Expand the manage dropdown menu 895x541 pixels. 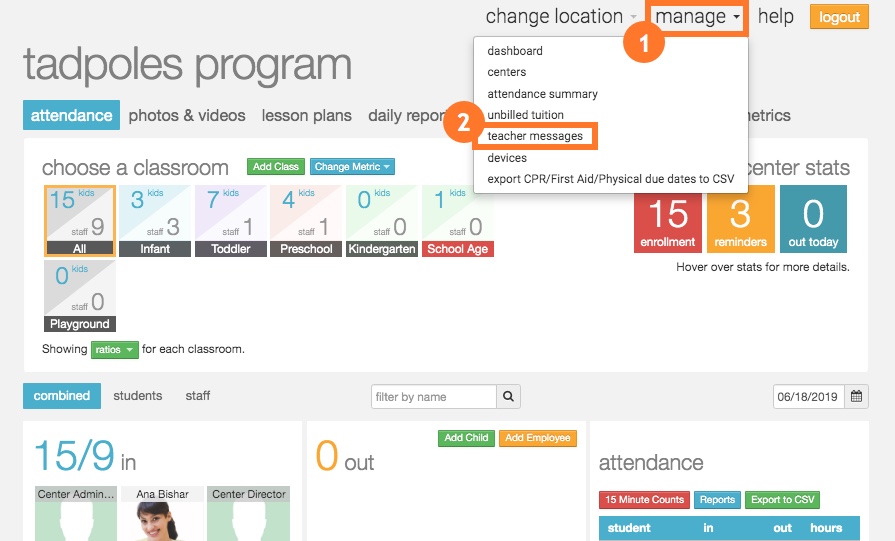point(697,17)
